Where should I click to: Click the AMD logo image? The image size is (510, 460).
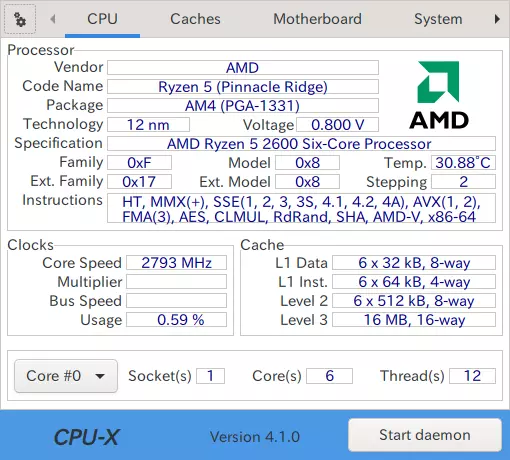439,95
